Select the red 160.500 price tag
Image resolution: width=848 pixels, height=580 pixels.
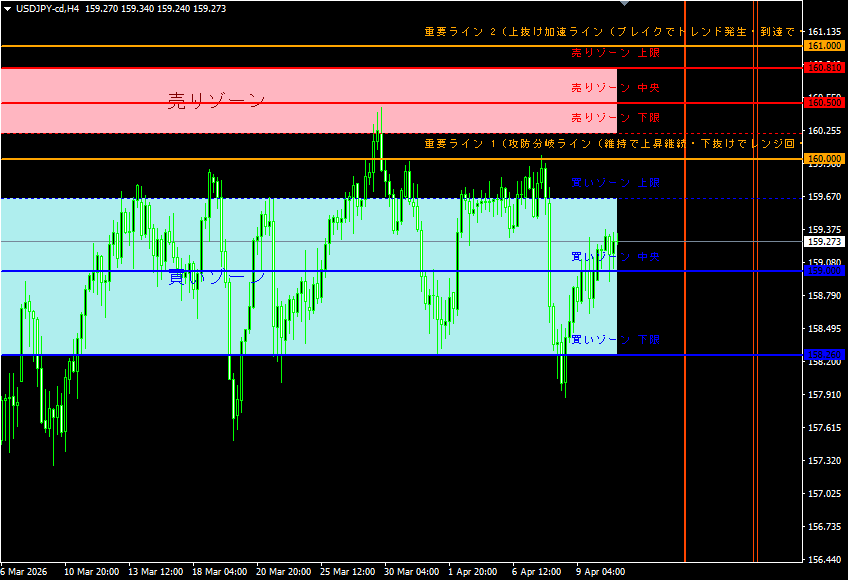[x=825, y=103]
